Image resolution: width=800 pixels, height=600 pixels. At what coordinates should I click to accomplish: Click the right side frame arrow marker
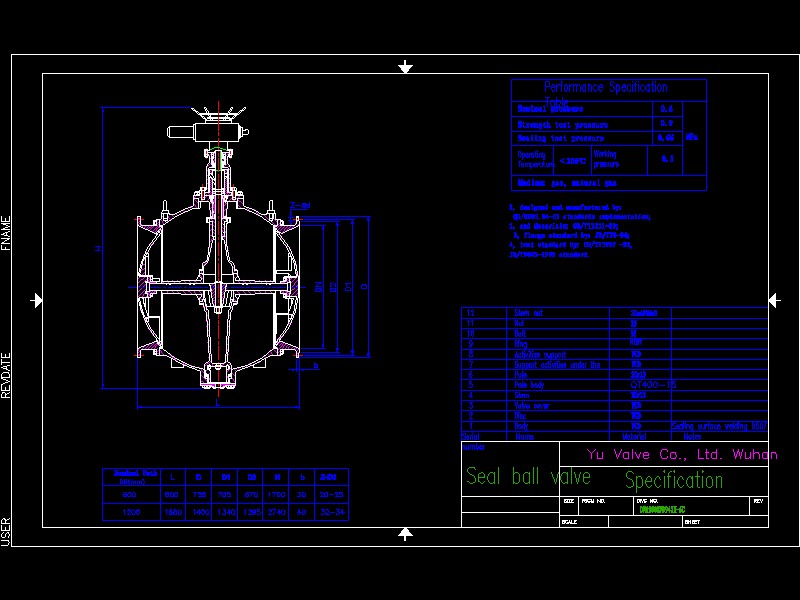(x=774, y=300)
